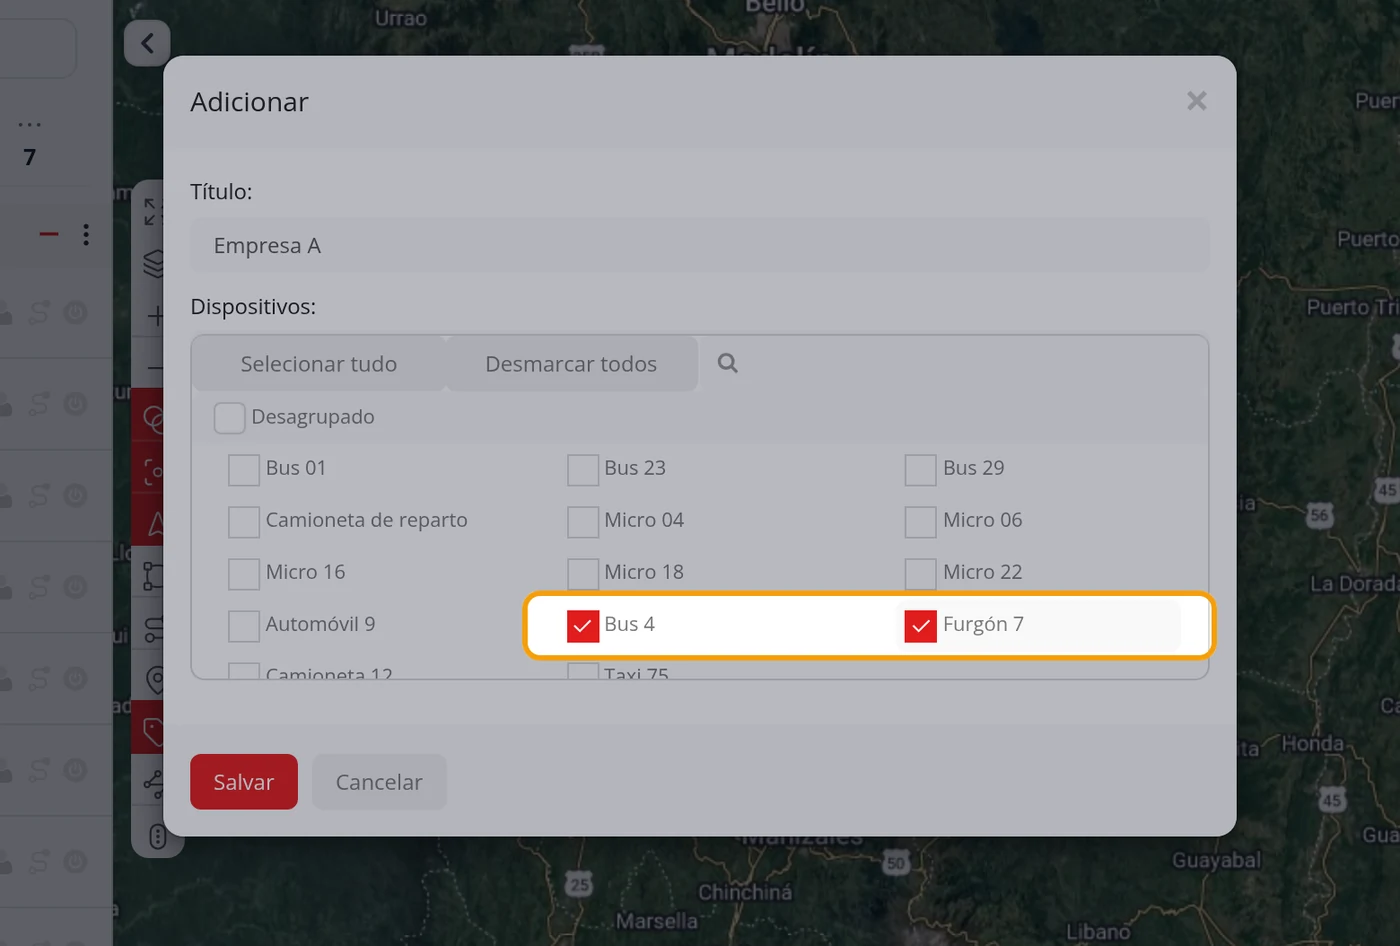Check Camioneta de reparto device
This screenshot has height=946, width=1400.
244,521
